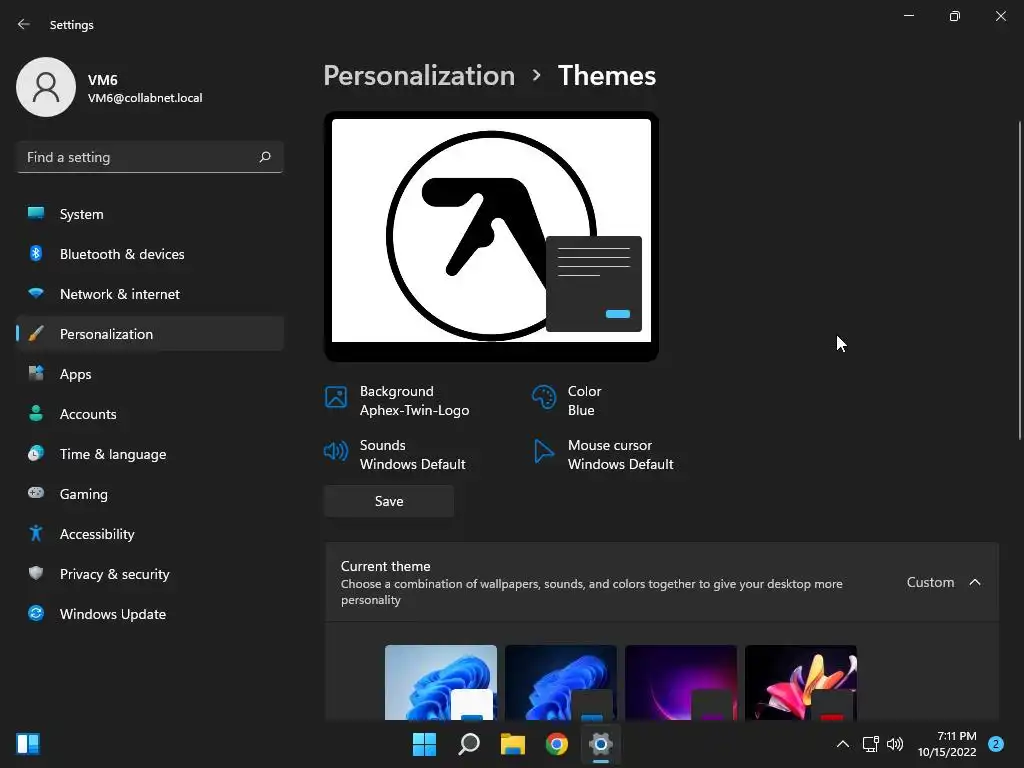
Task: Select the Captured Motion flower theme thumbnail
Action: [801, 682]
